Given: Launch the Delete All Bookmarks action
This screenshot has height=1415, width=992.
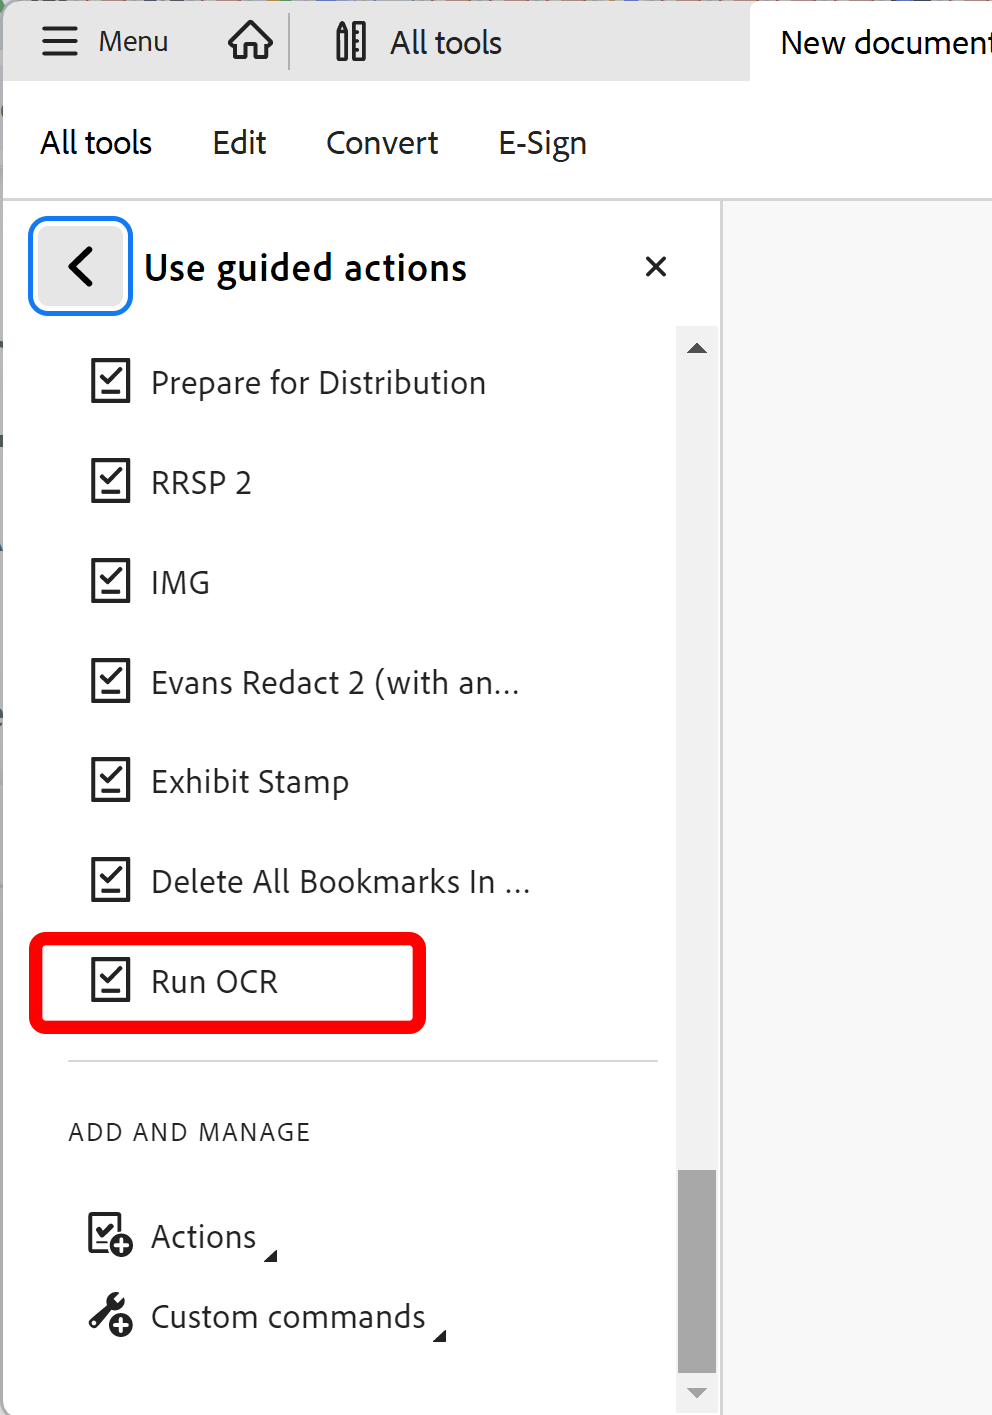Looking at the screenshot, I should [x=340, y=880].
